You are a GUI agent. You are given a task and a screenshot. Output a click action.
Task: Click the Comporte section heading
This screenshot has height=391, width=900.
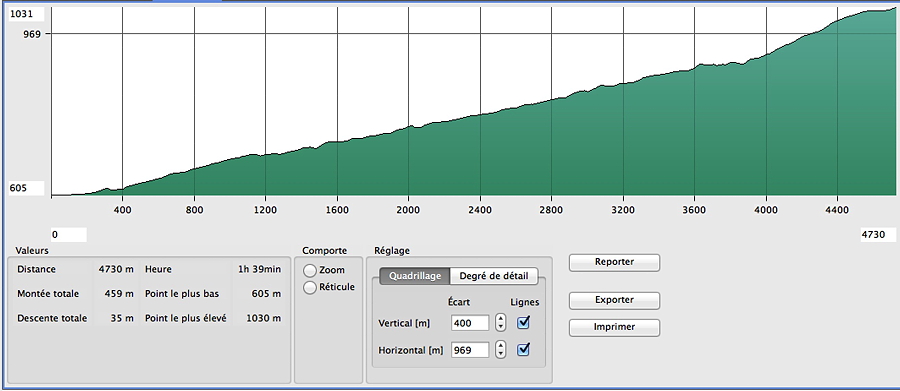(x=325, y=251)
